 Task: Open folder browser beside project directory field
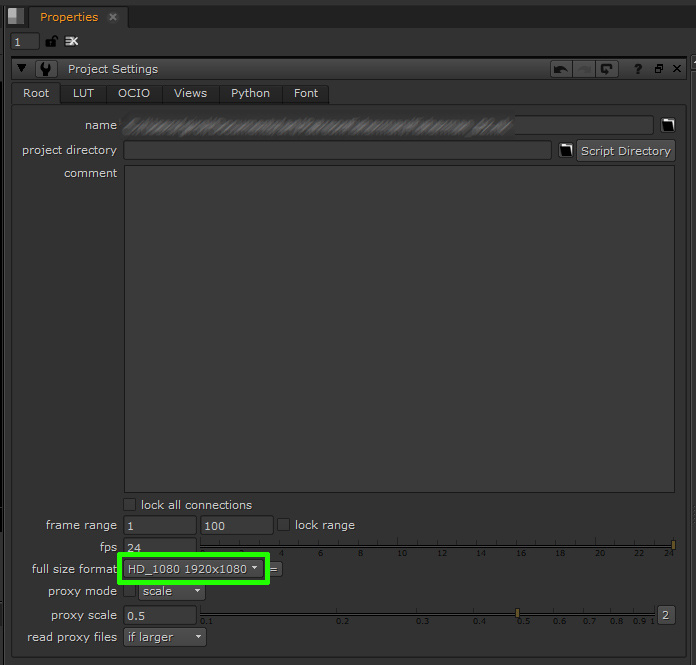pyautogui.click(x=565, y=150)
